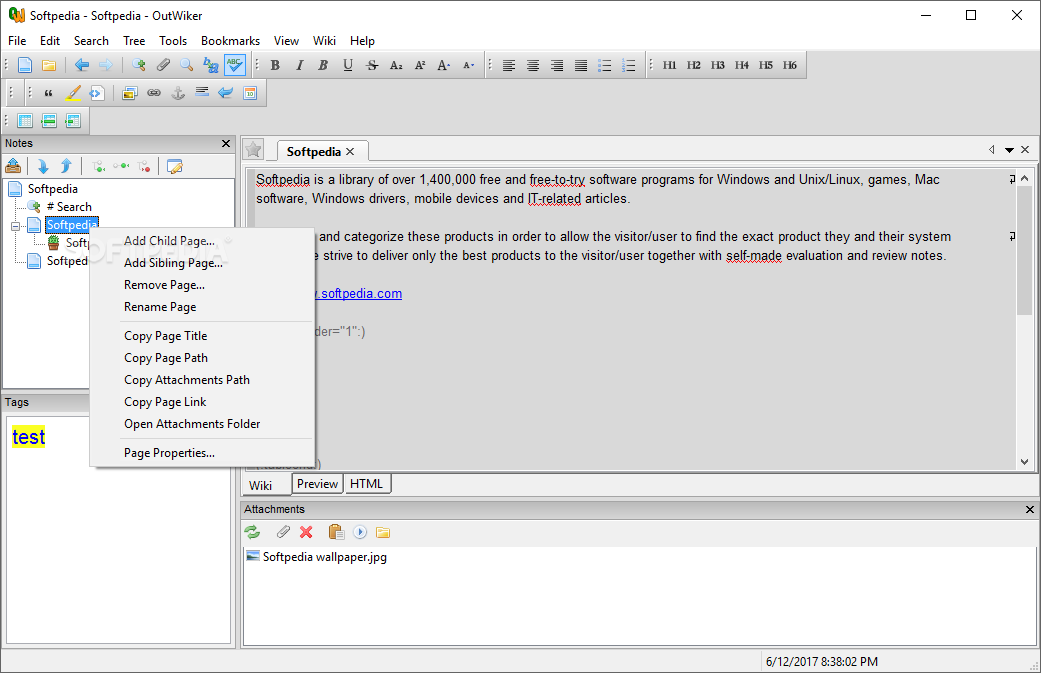Screen dimensions: 1041x673
Task: Insert table rows
Action: (x=49, y=121)
